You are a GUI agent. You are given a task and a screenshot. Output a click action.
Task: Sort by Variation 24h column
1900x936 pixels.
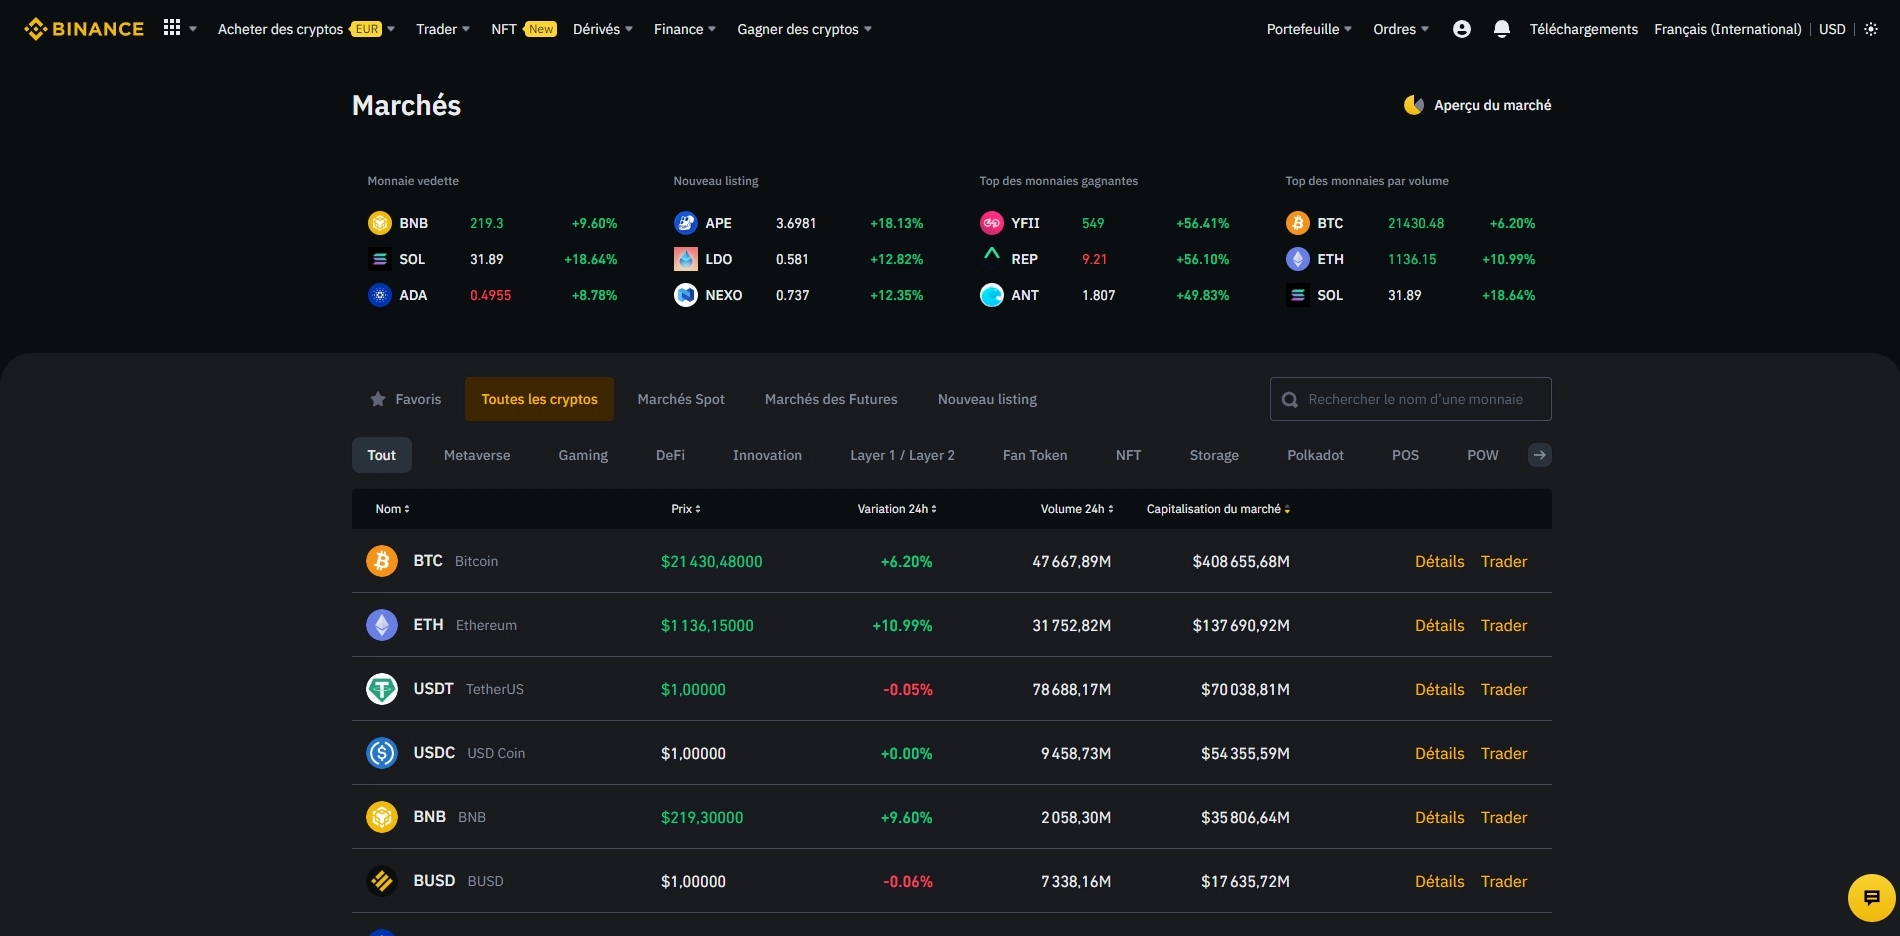(x=897, y=509)
